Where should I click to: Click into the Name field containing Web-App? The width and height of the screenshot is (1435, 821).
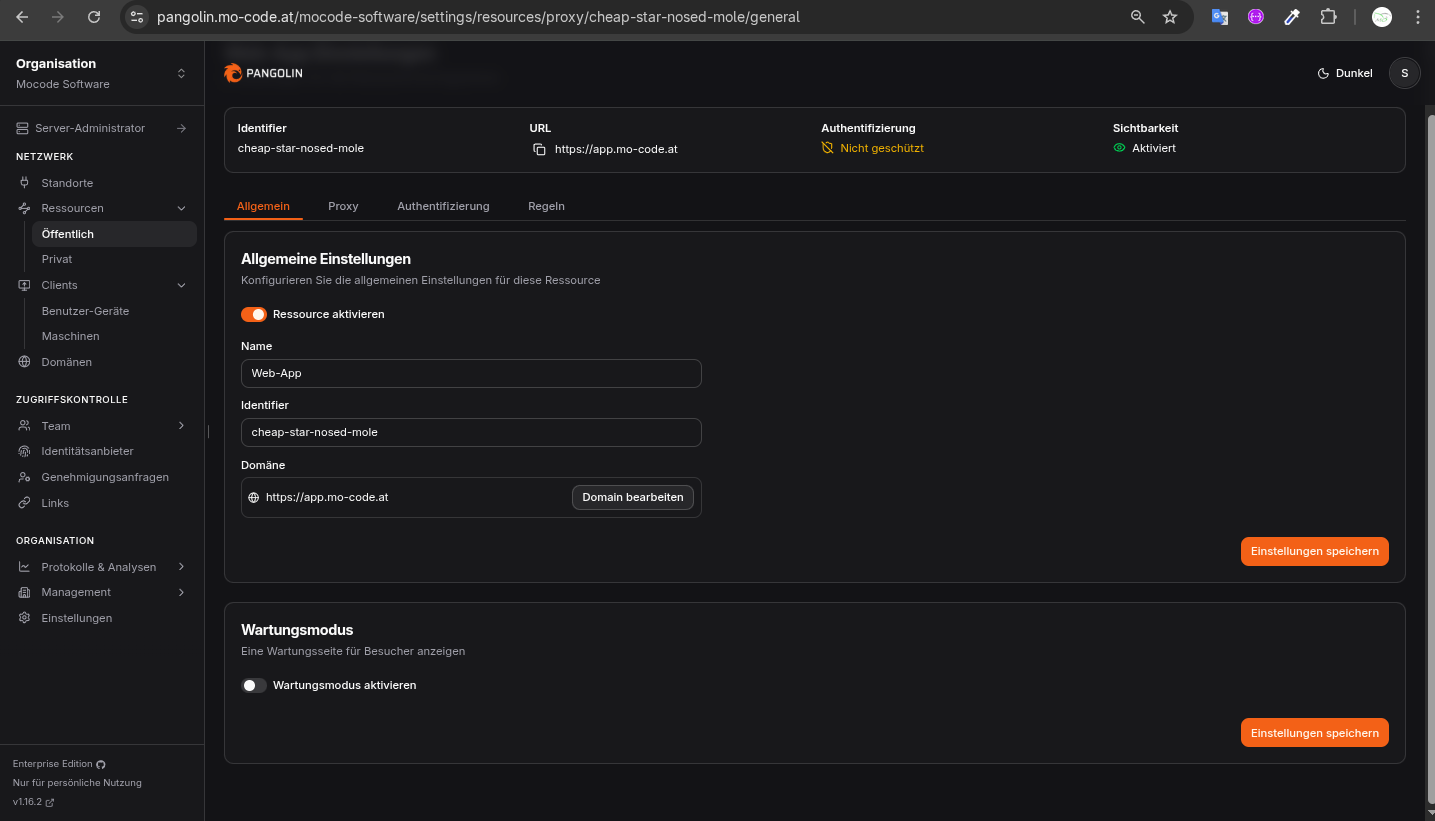pos(470,373)
